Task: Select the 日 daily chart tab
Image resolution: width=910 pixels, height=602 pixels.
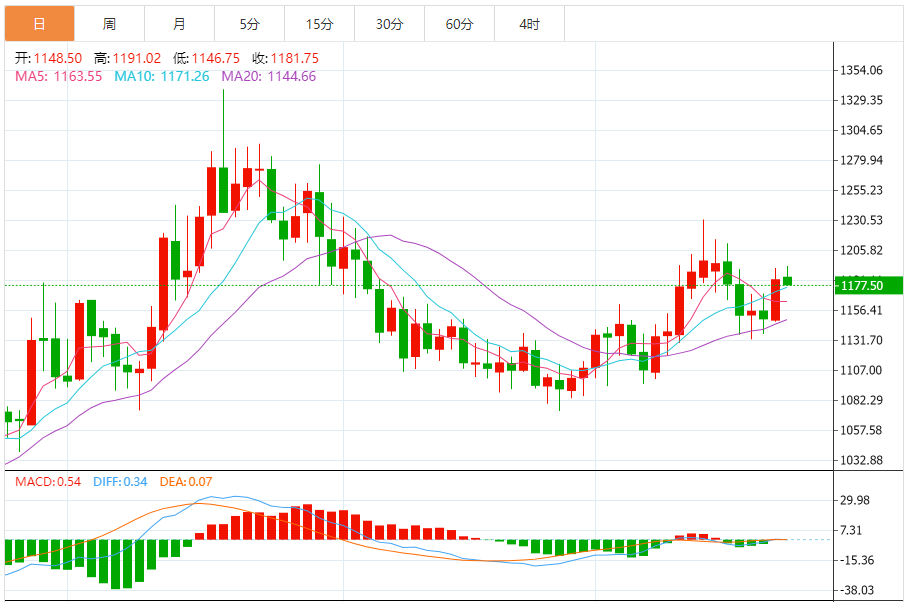Action: click(39, 24)
